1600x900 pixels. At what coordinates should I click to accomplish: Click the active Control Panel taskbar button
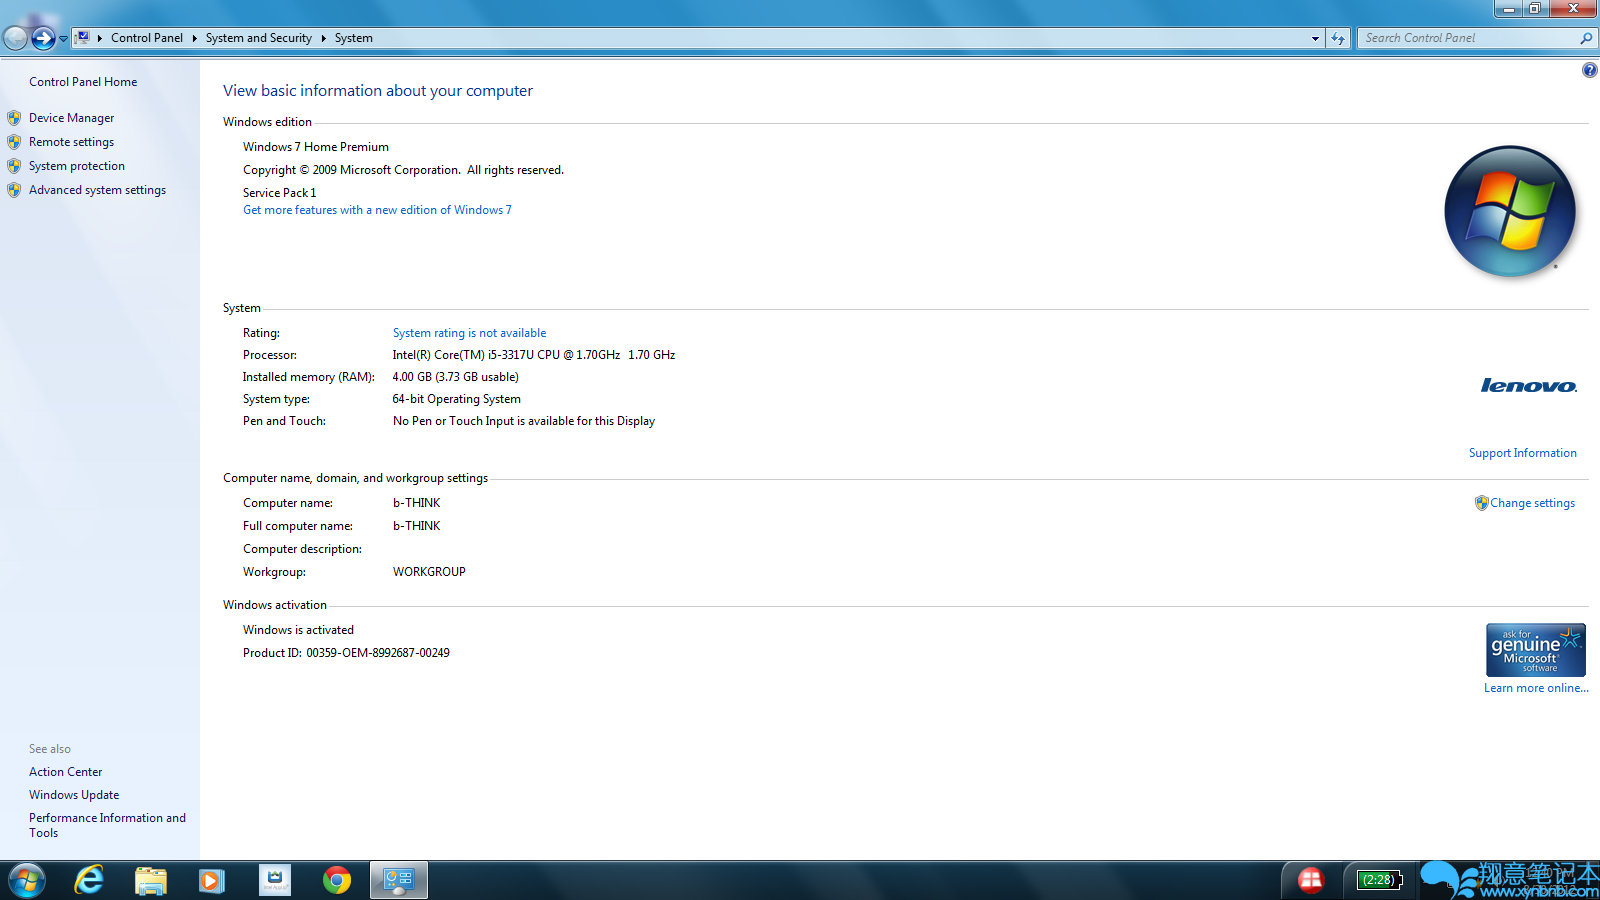click(399, 881)
